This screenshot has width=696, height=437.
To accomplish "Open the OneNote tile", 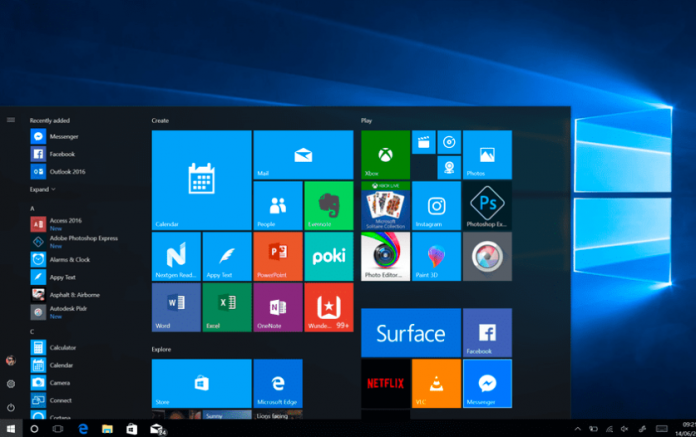I will tap(278, 307).
